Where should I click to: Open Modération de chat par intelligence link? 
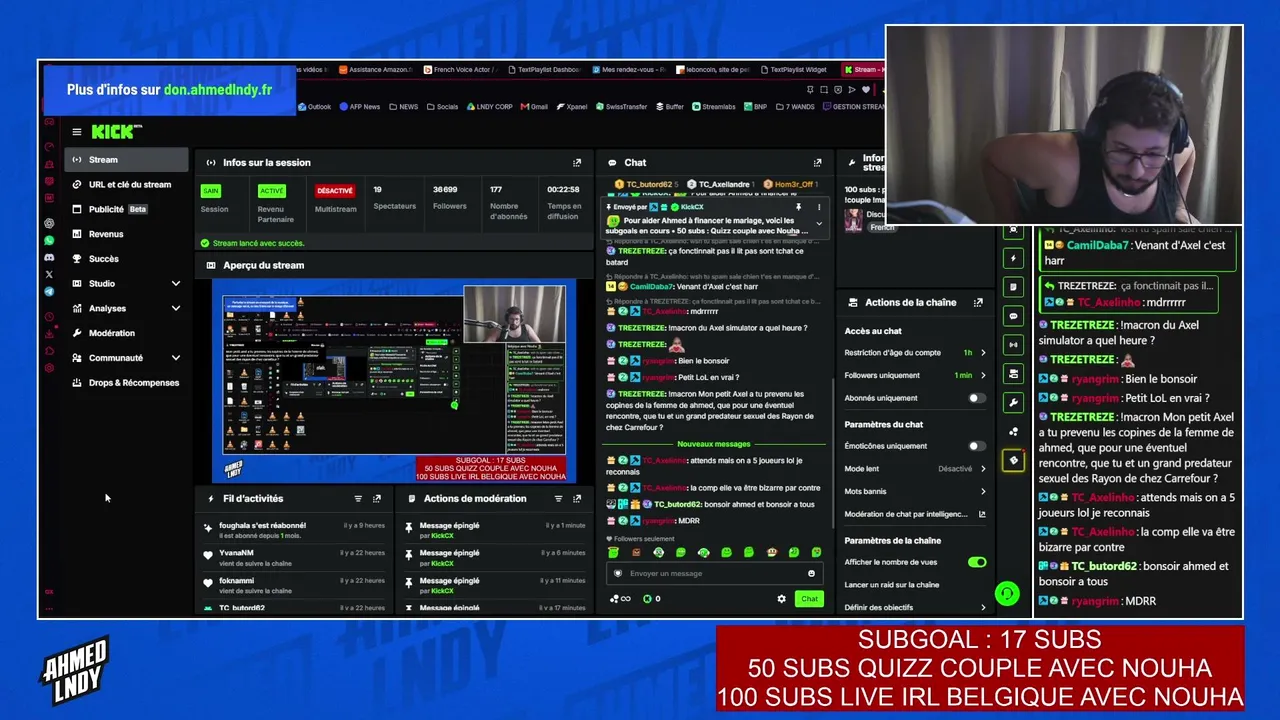pyautogui.click(x=915, y=514)
